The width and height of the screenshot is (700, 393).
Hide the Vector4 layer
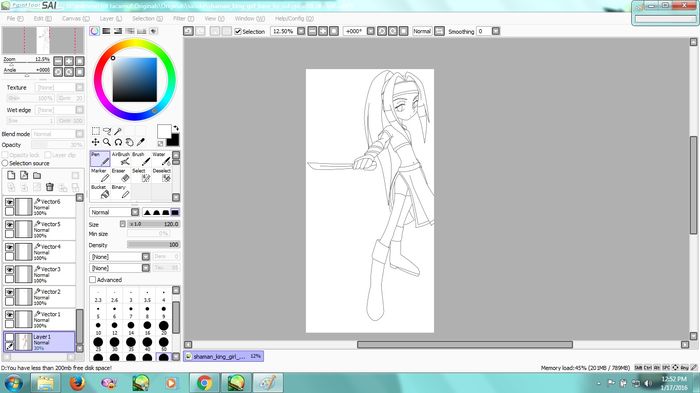click(9, 247)
